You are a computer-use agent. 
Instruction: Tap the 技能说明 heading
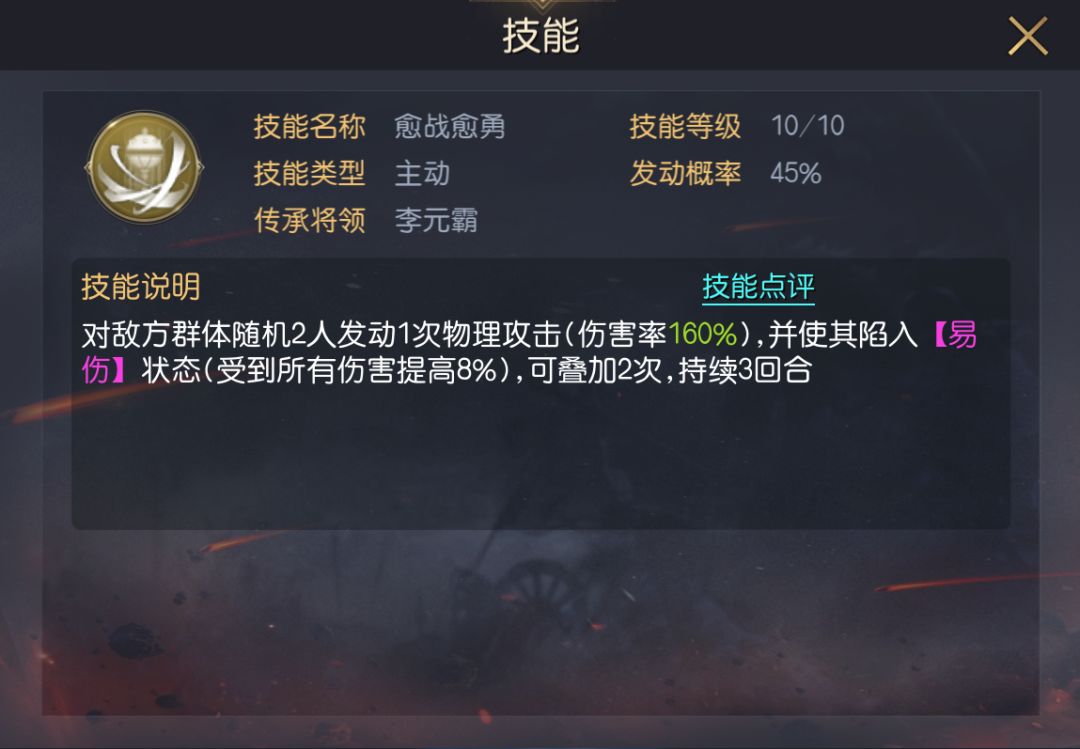point(141,287)
